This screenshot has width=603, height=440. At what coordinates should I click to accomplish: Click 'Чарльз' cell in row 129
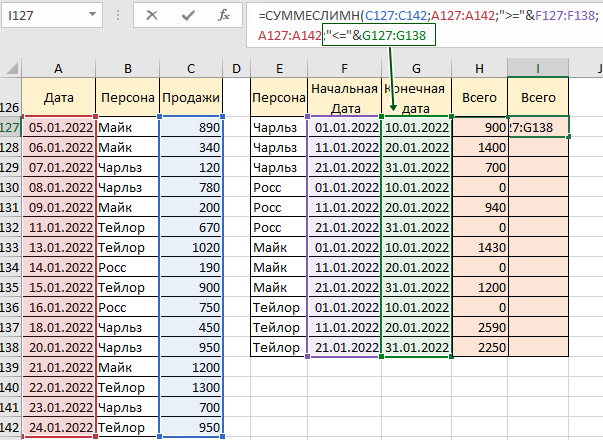click(128, 168)
